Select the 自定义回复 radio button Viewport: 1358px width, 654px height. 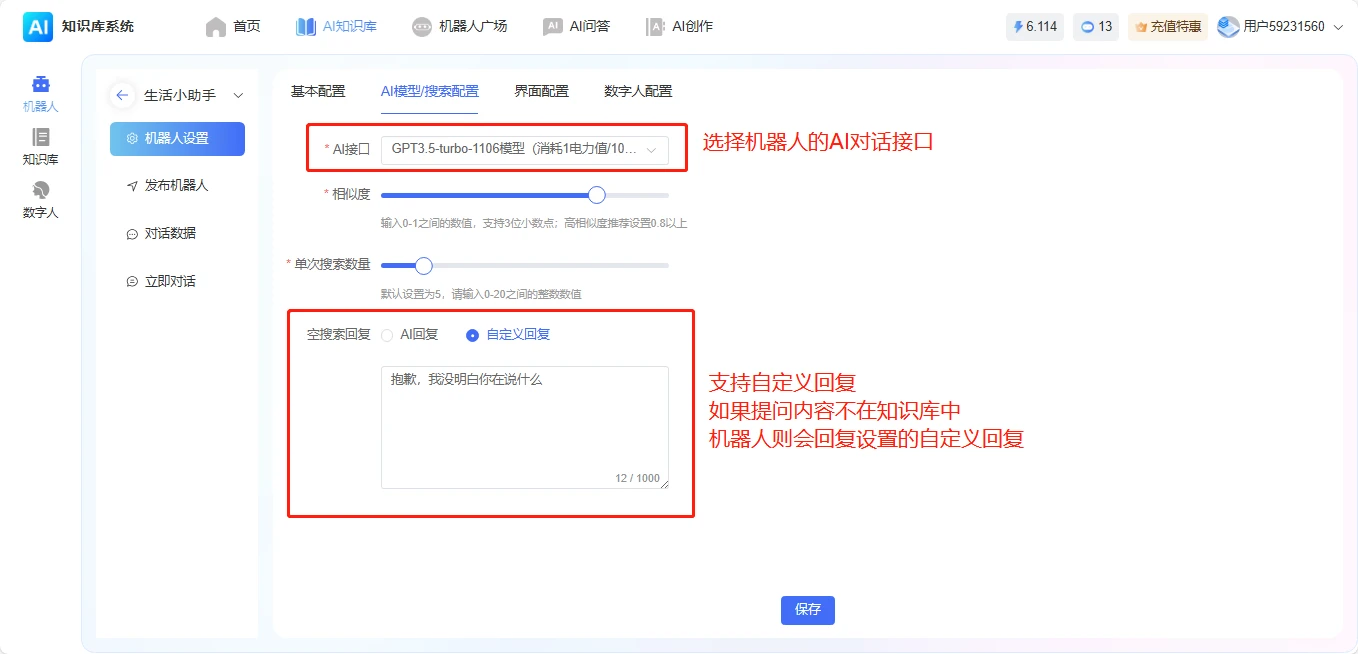pos(471,335)
